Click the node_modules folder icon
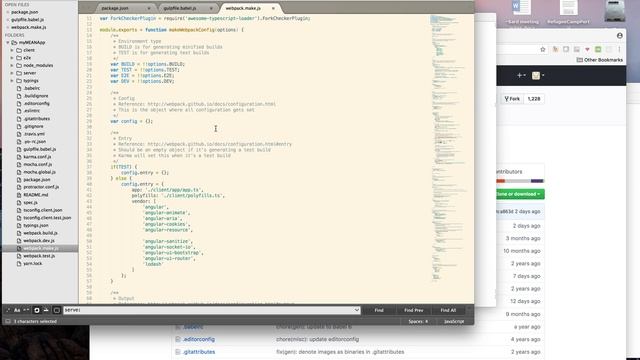This screenshot has width=640, height=360. [19, 65]
